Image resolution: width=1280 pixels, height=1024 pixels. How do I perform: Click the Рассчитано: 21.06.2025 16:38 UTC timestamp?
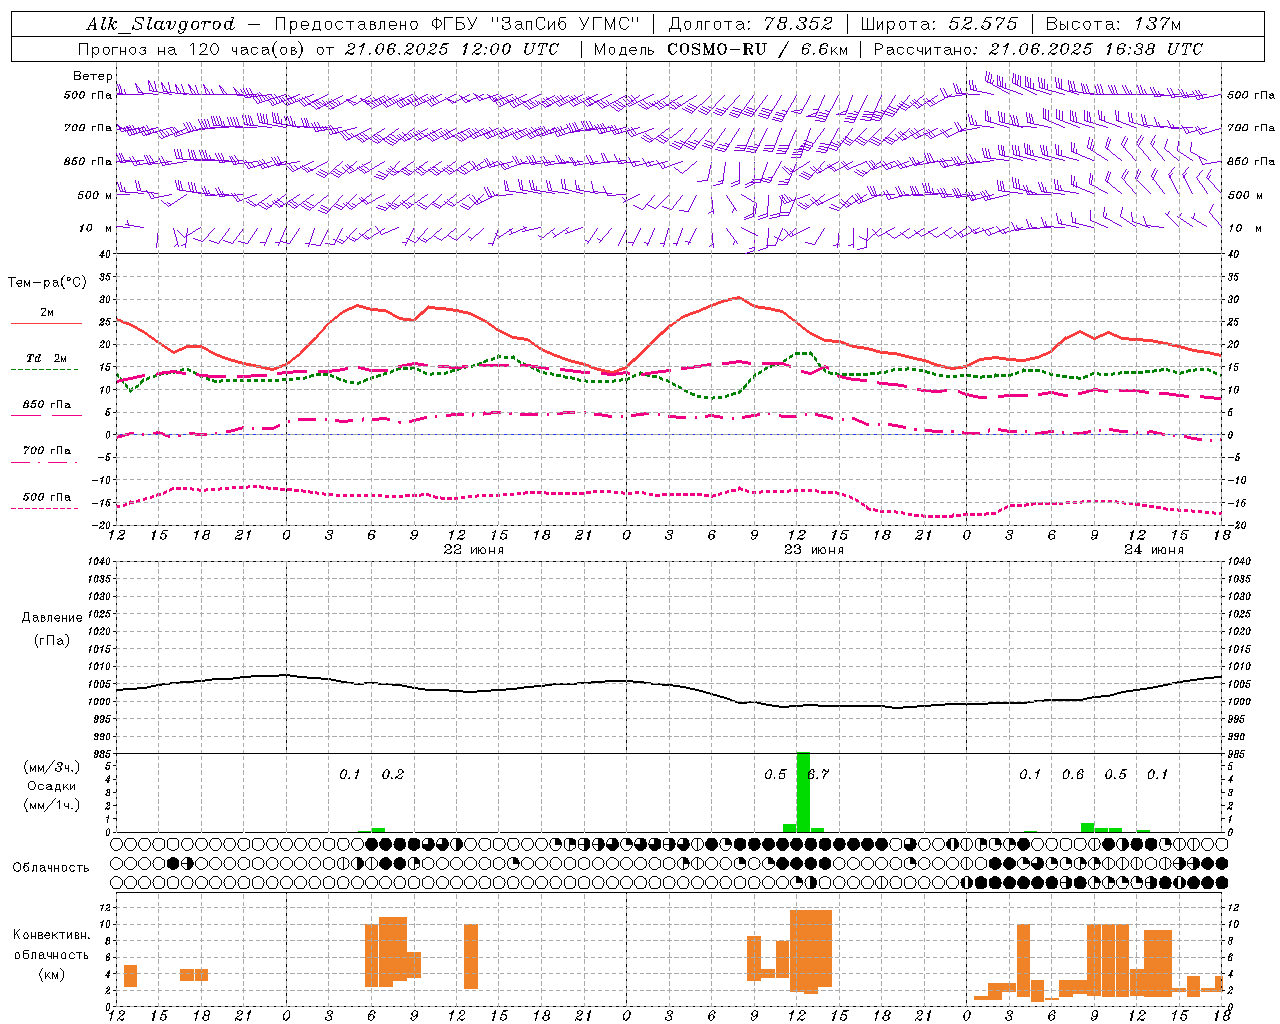coord(1038,49)
